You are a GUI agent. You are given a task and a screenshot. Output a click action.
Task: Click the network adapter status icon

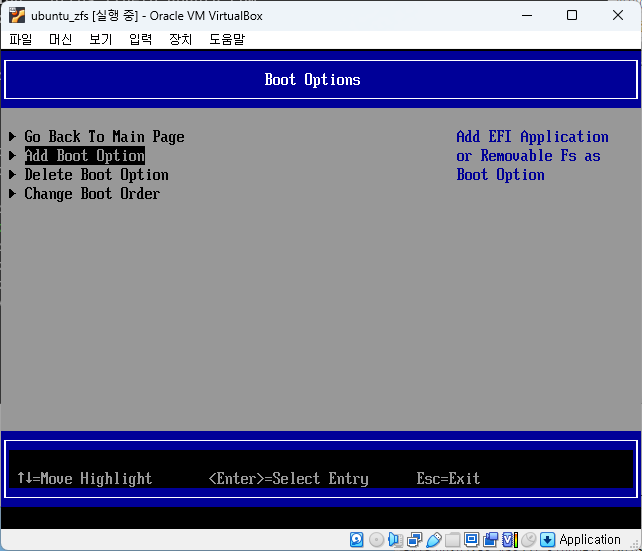[x=414, y=540]
